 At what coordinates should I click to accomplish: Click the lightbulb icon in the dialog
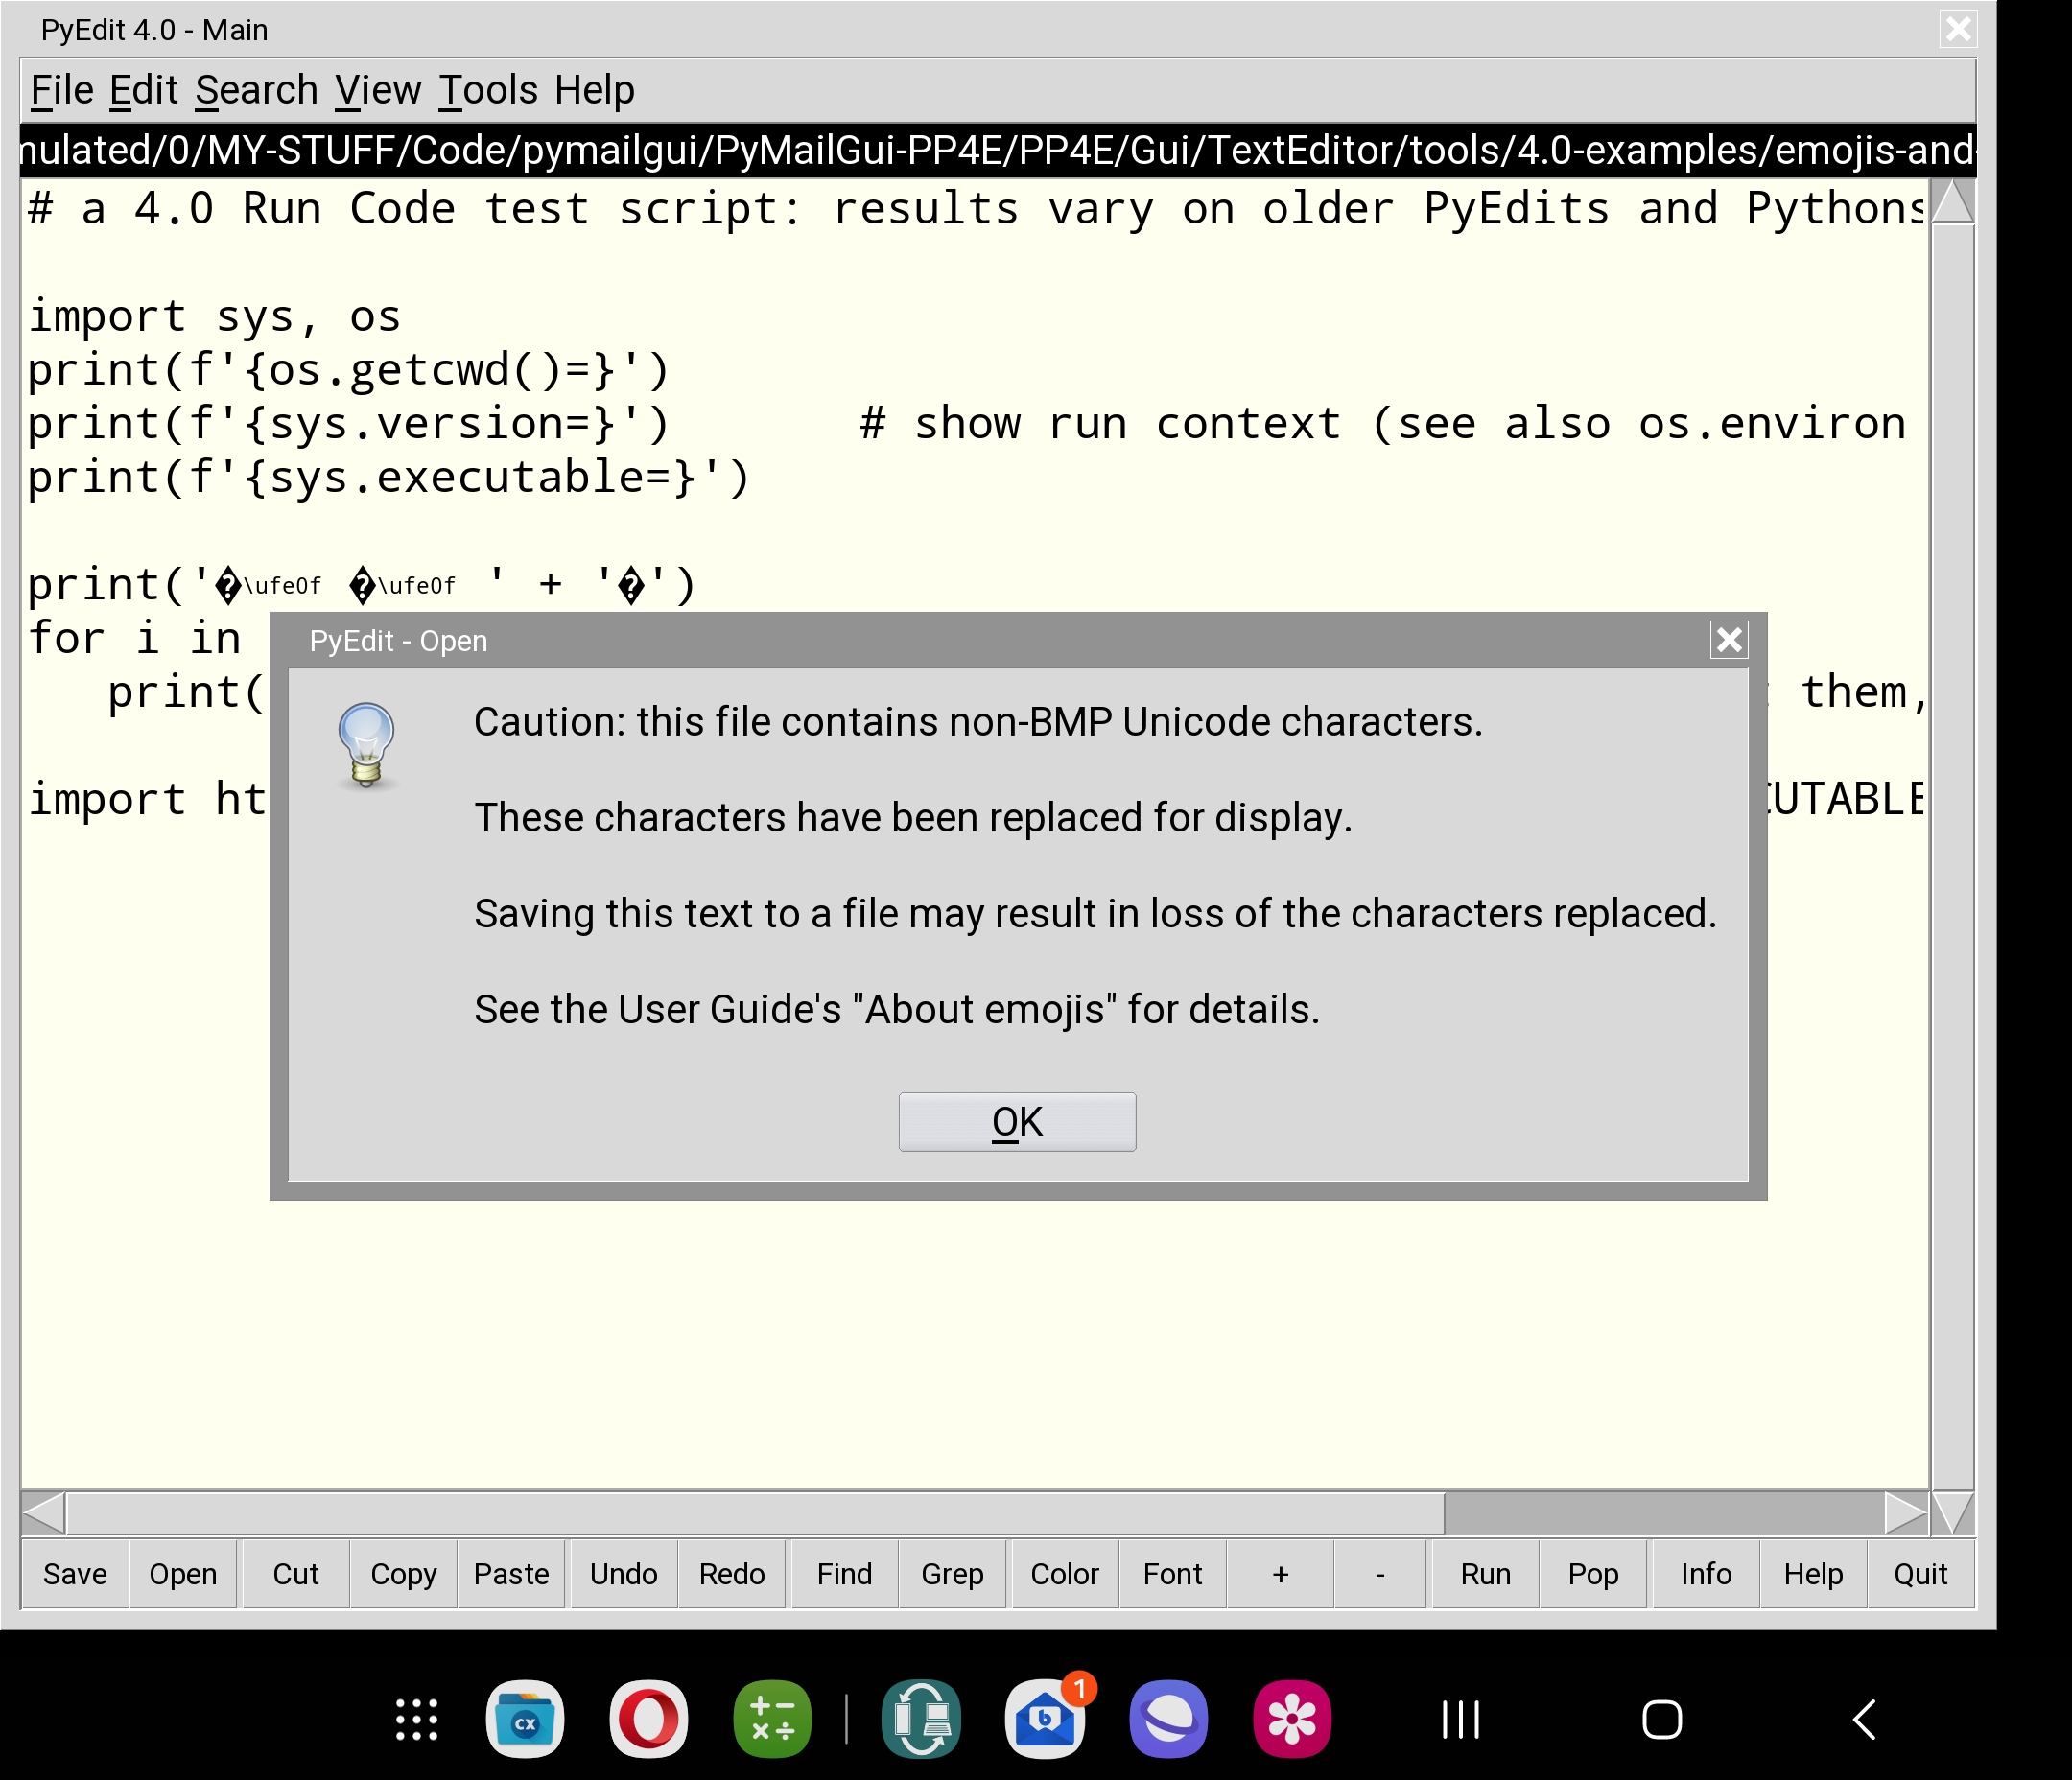pos(366,745)
